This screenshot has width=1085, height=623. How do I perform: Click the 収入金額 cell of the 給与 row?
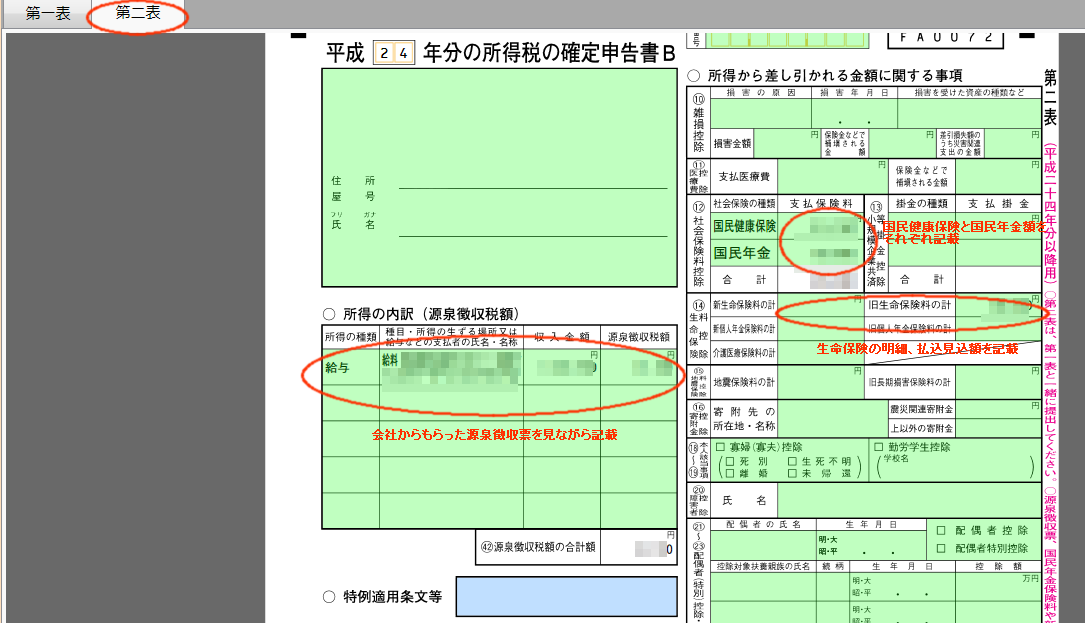tap(562, 368)
